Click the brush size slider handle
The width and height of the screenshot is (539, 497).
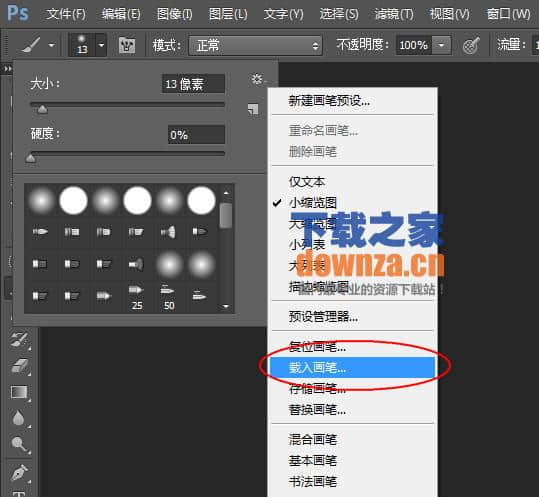pyautogui.click(x=42, y=110)
